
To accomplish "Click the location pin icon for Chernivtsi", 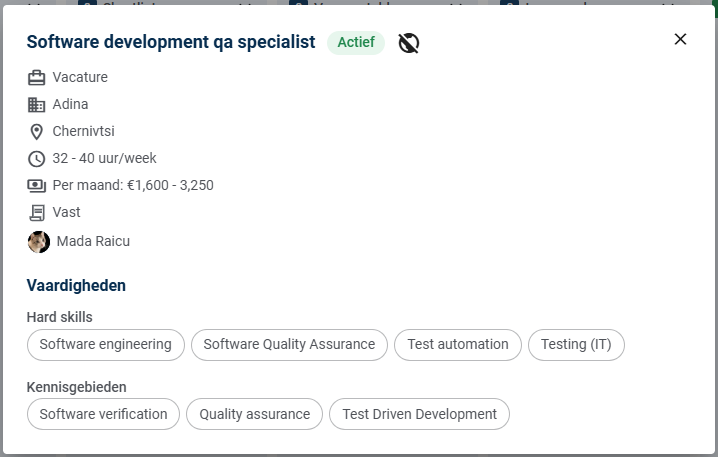I will pos(37,131).
